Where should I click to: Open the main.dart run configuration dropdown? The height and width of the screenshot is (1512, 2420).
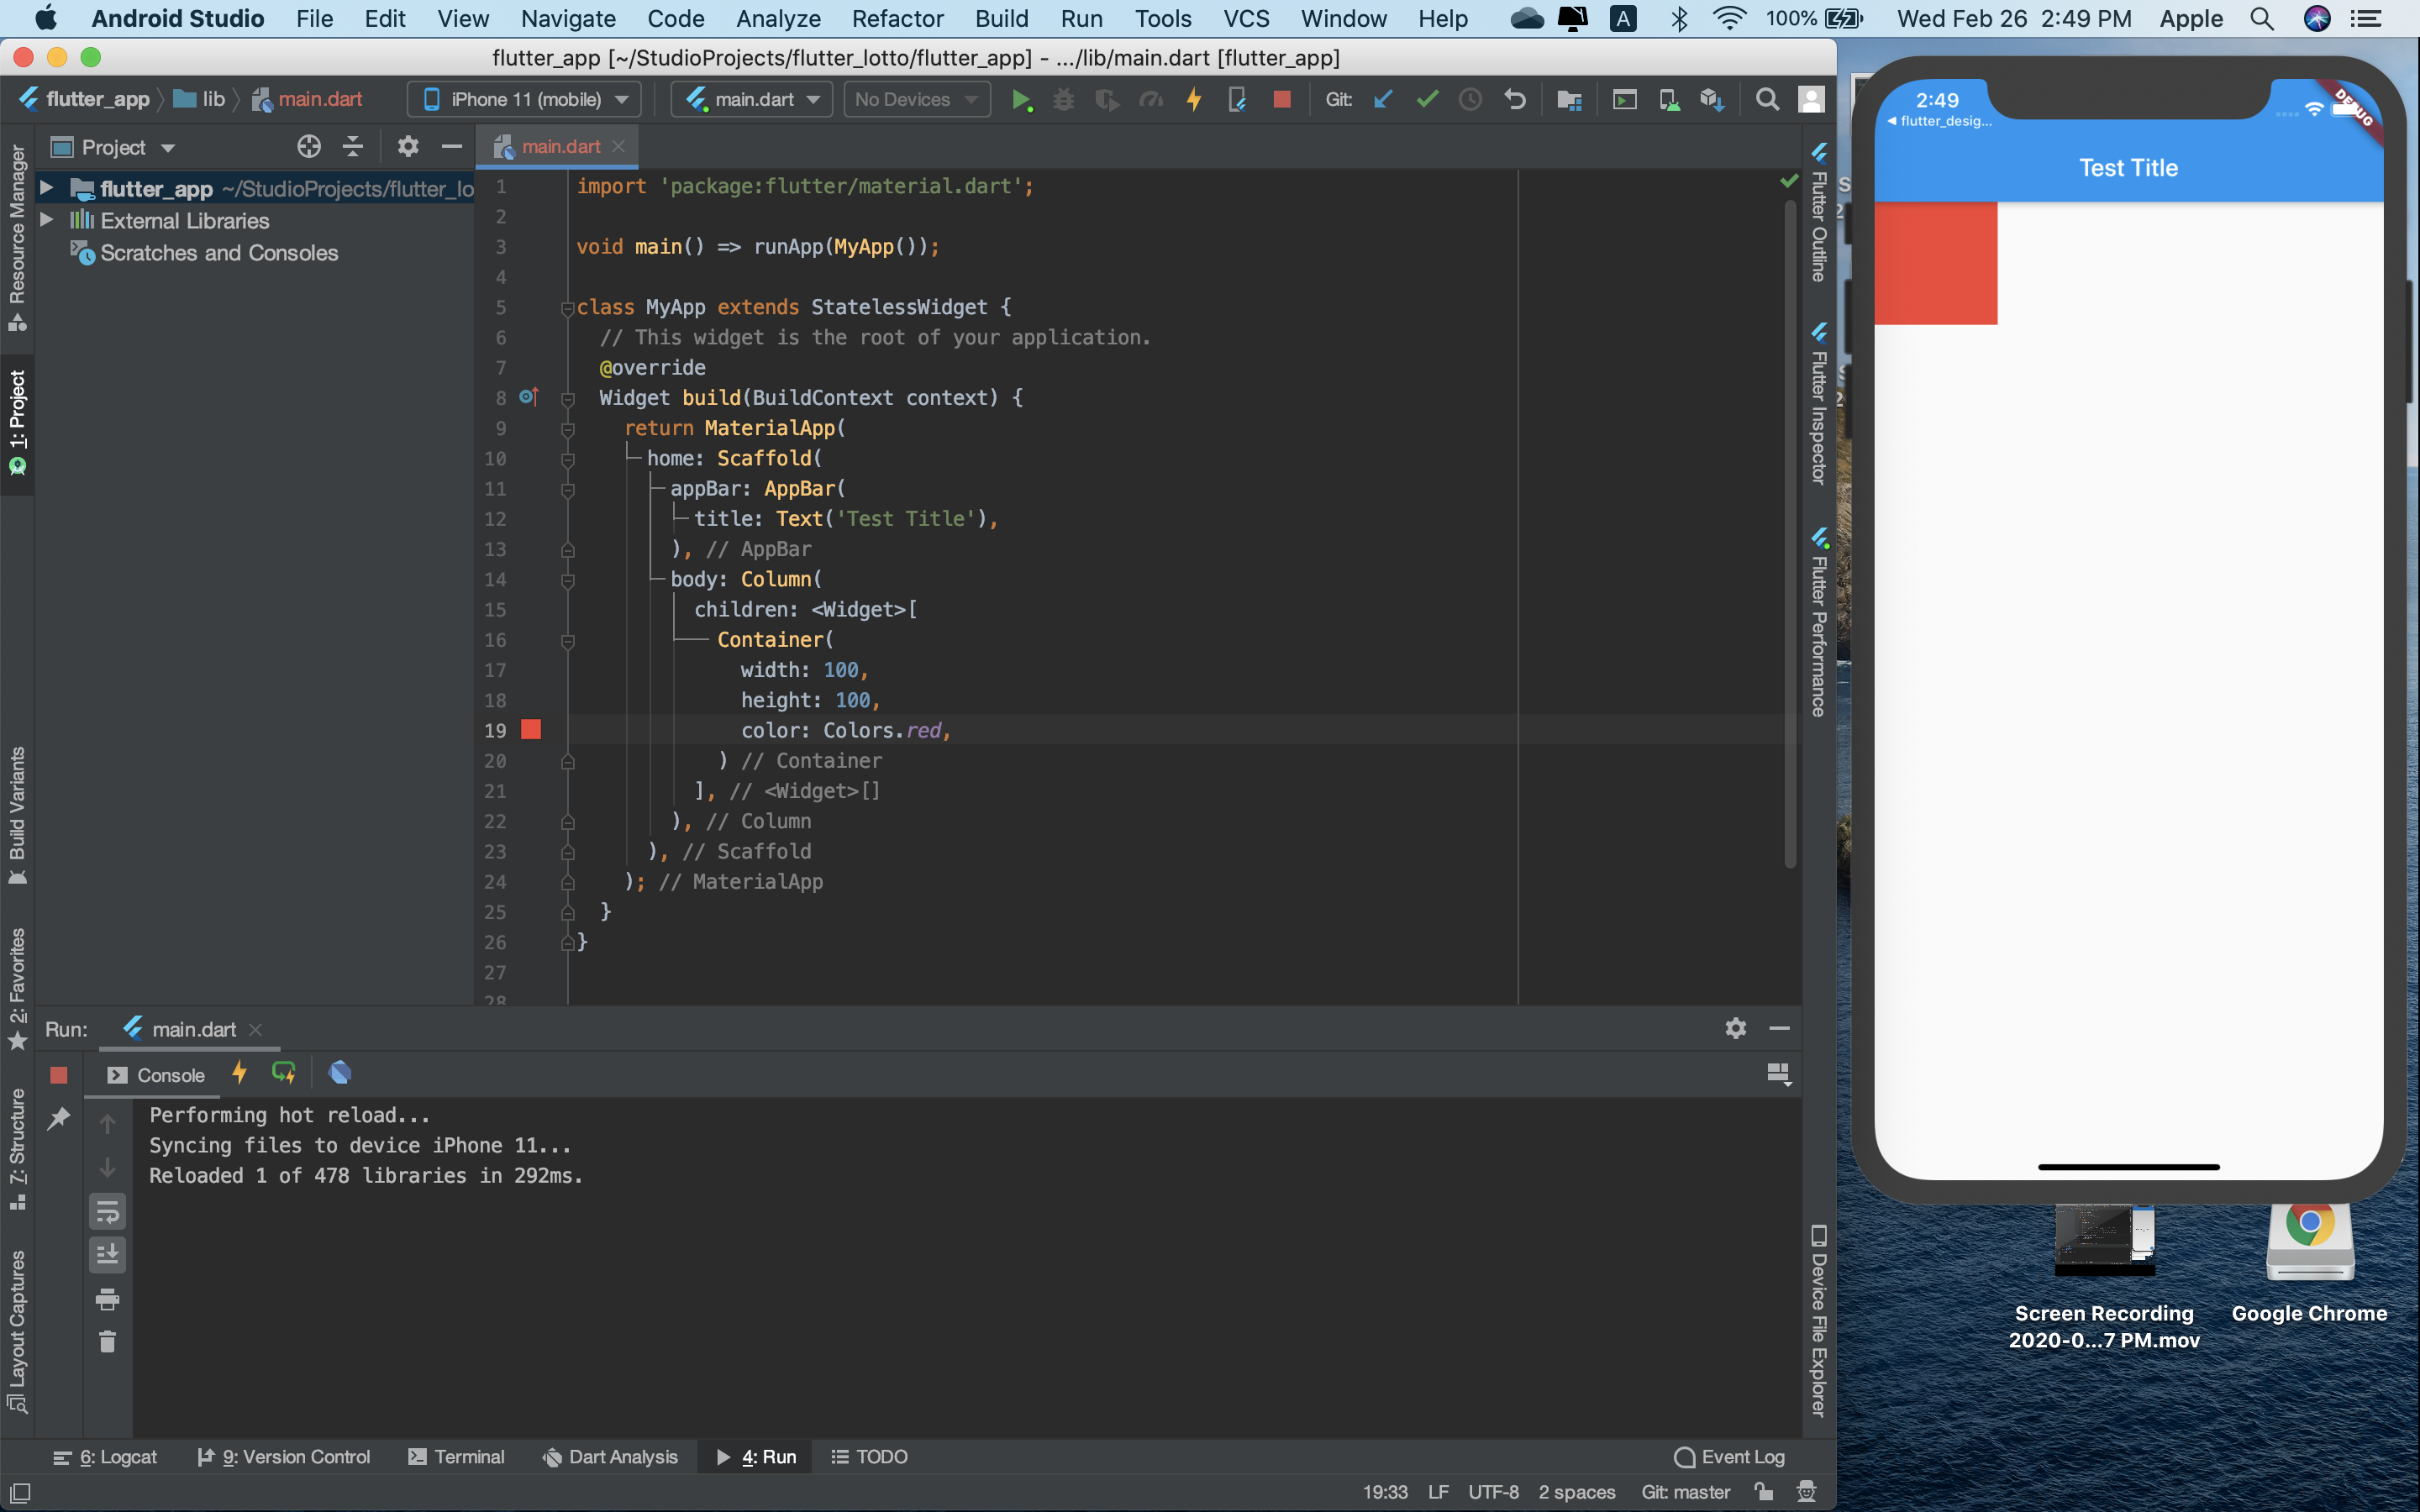pyautogui.click(x=752, y=99)
